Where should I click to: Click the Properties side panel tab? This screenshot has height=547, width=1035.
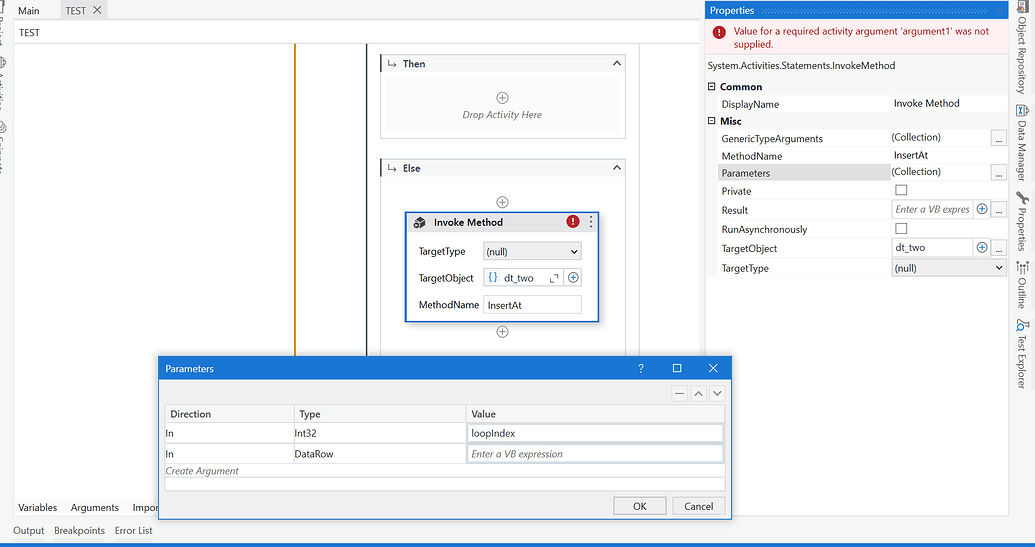[1021, 221]
